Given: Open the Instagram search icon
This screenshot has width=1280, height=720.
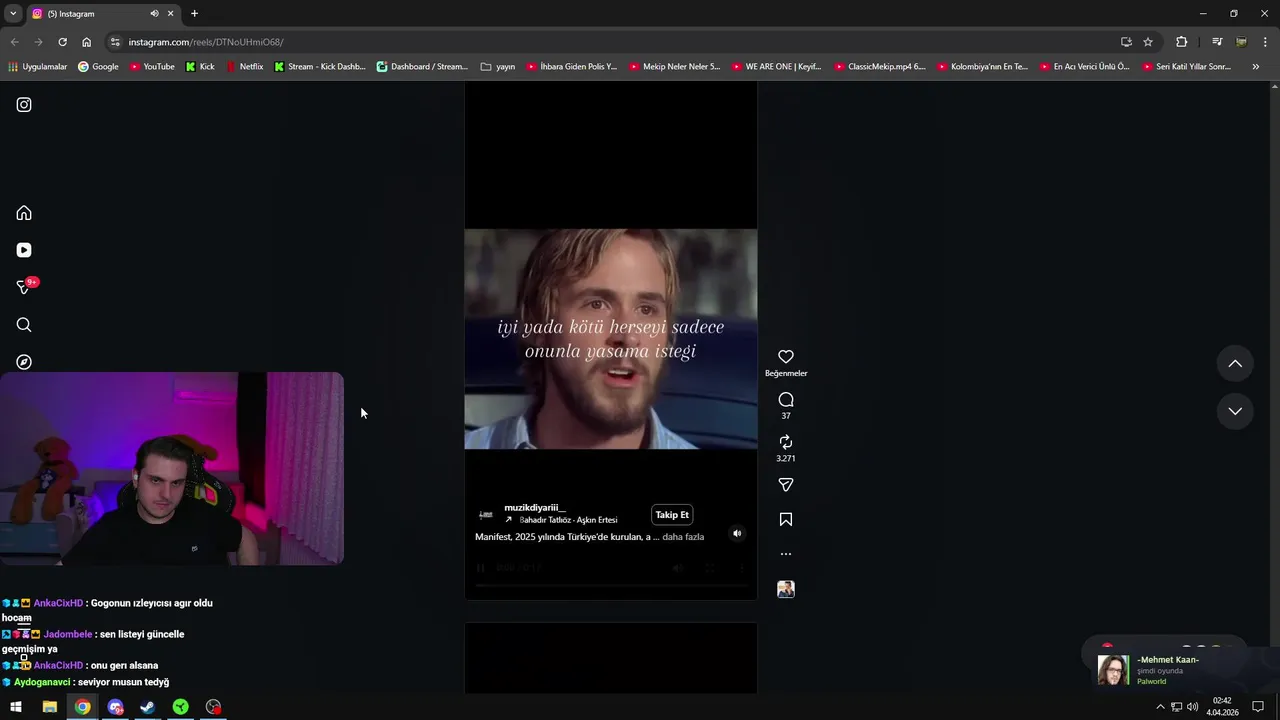Looking at the screenshot, I should [x=24, y=325].
